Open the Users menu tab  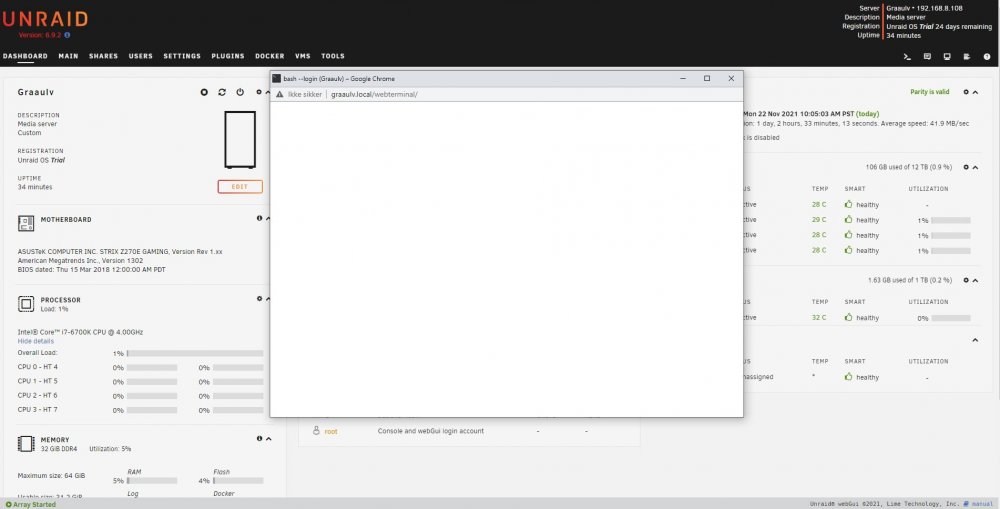pos(140,56)
